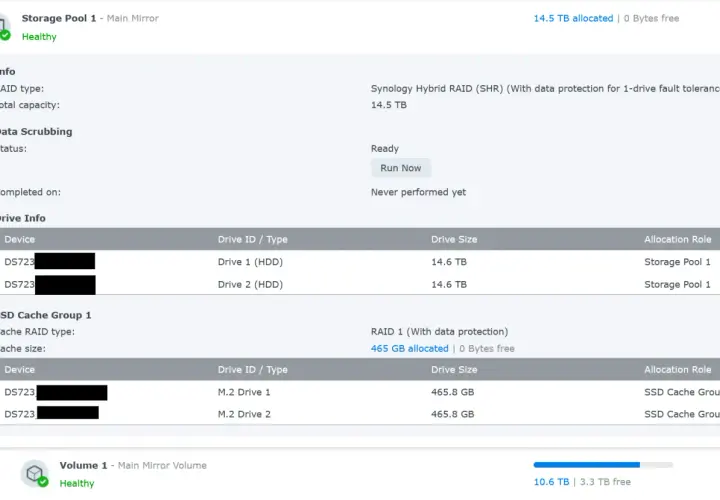Click the 14.6 TB size of Drive 2
This screenshot has height=500, width=720.
coord(449,284)
